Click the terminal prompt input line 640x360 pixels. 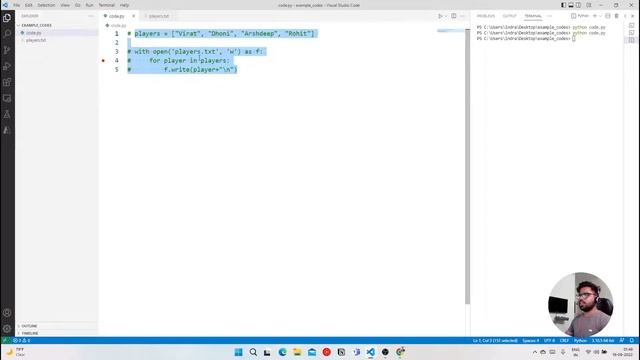[x=526, y=38]
